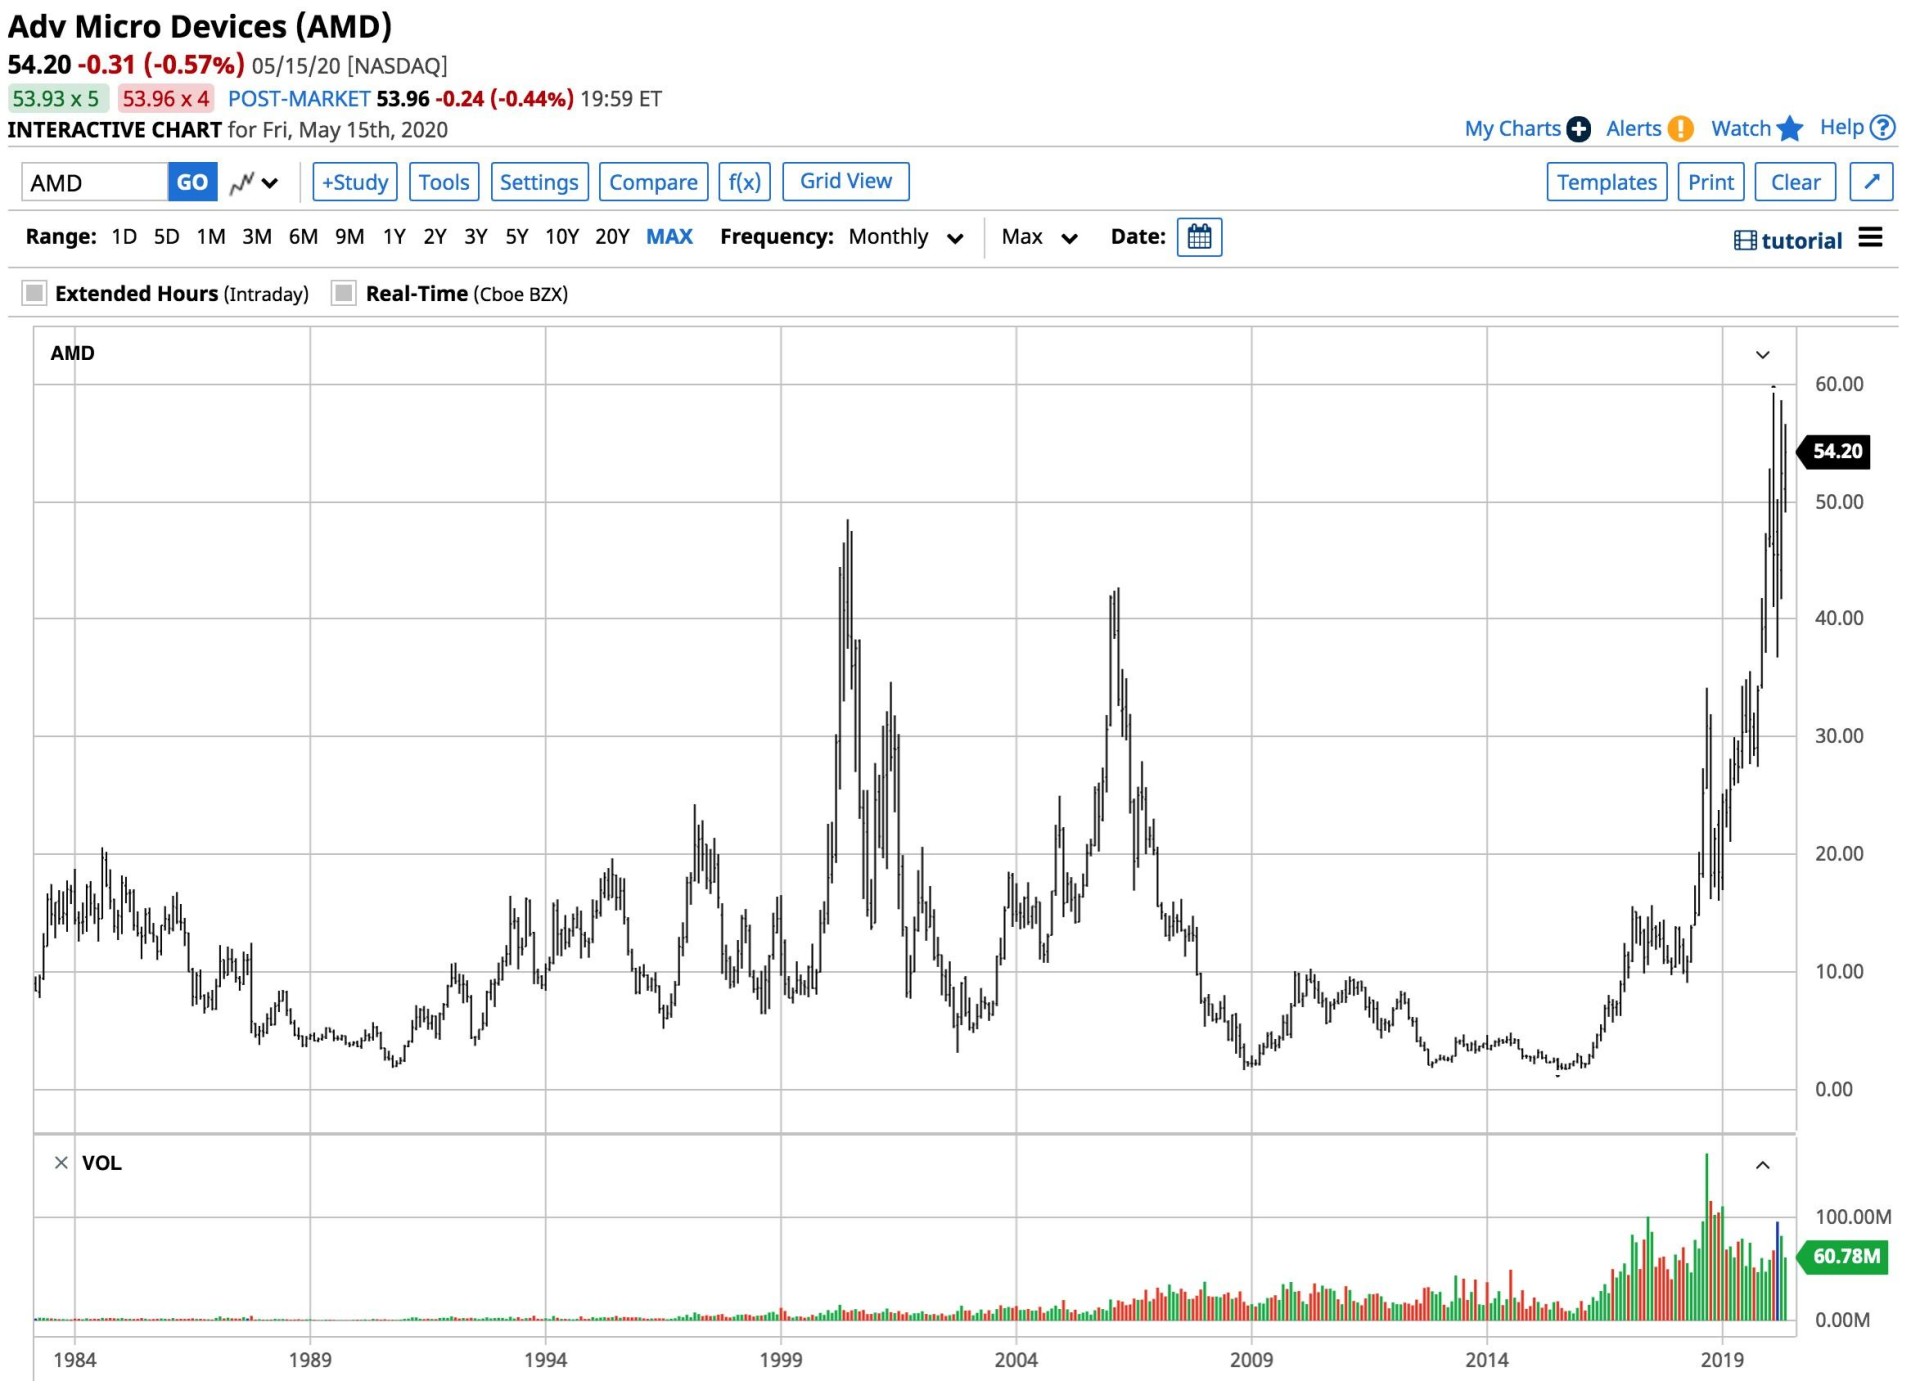Click the 1984 axis label
Screen dimensions: 1920x1399
point(75,1360)
